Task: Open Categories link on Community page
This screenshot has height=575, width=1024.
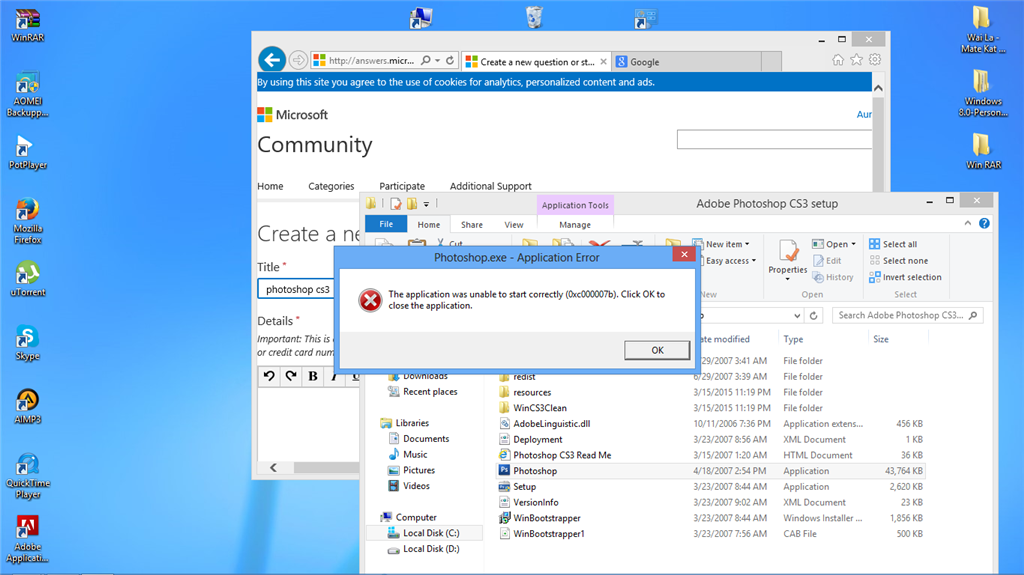Action: pyautogui.click(x=331, y=186)
